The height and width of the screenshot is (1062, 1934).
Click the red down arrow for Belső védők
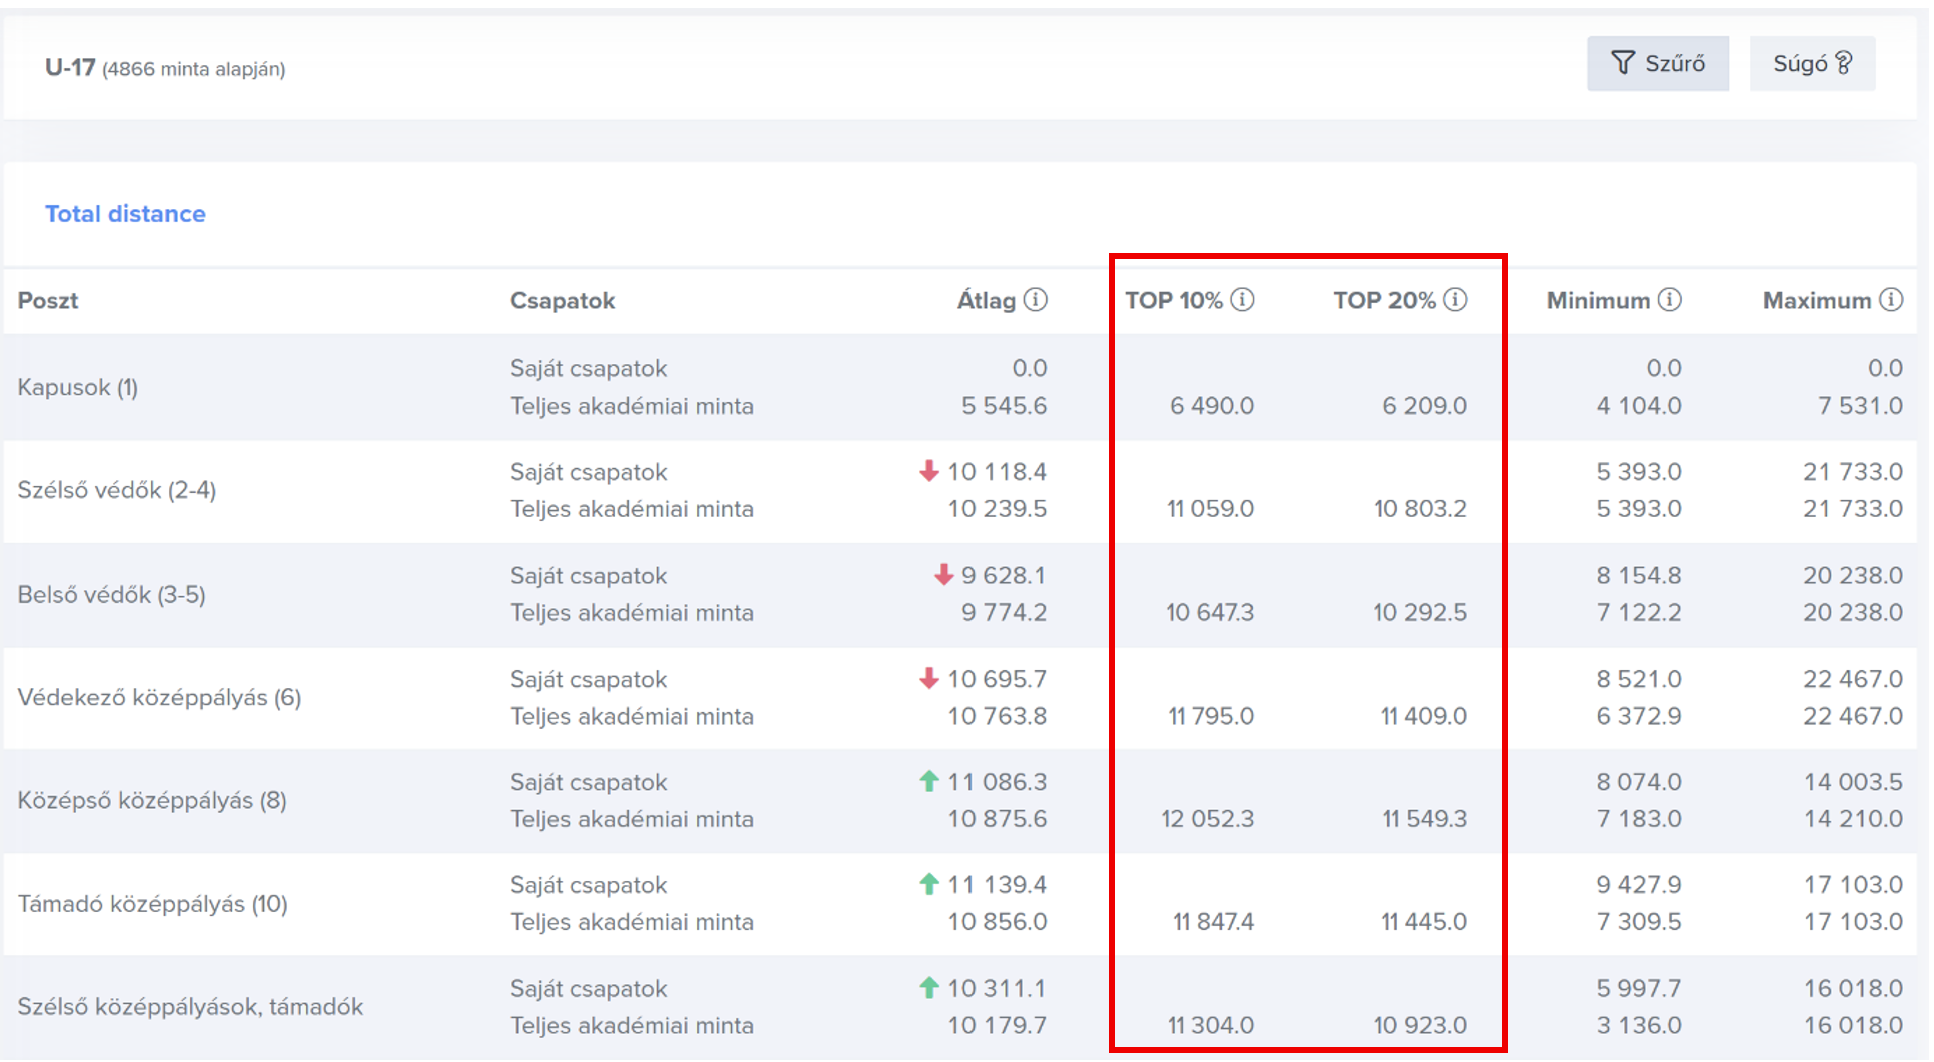(943, 575)
